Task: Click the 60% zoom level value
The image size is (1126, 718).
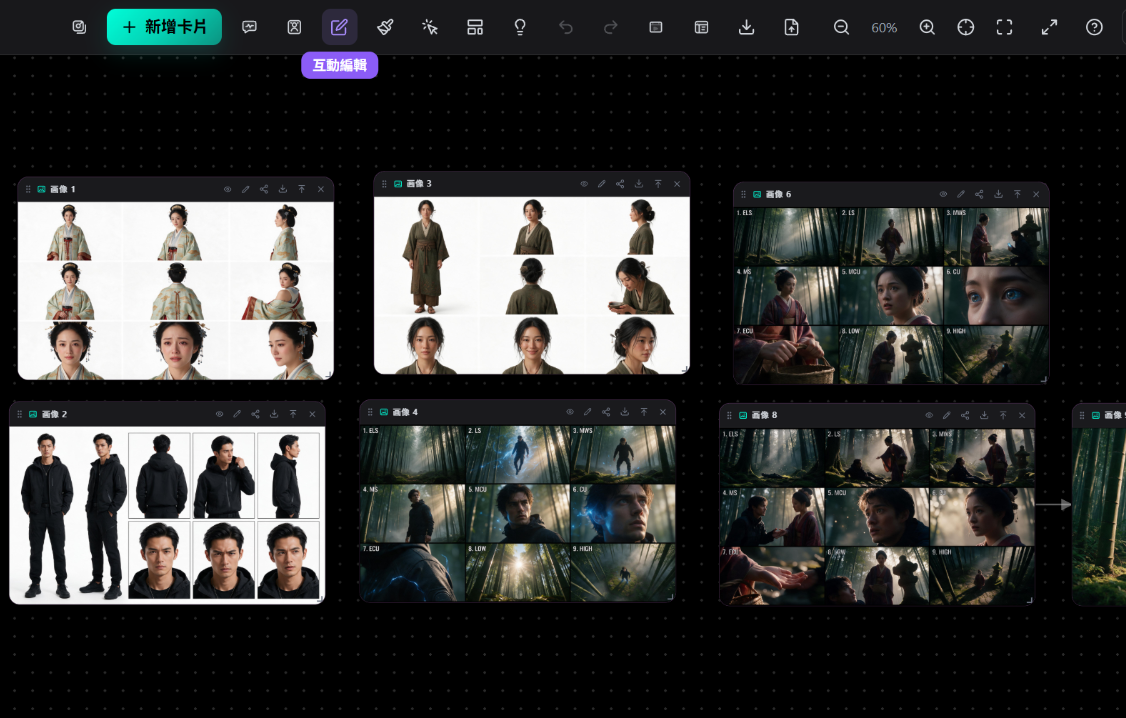Action: click(884, 28)
